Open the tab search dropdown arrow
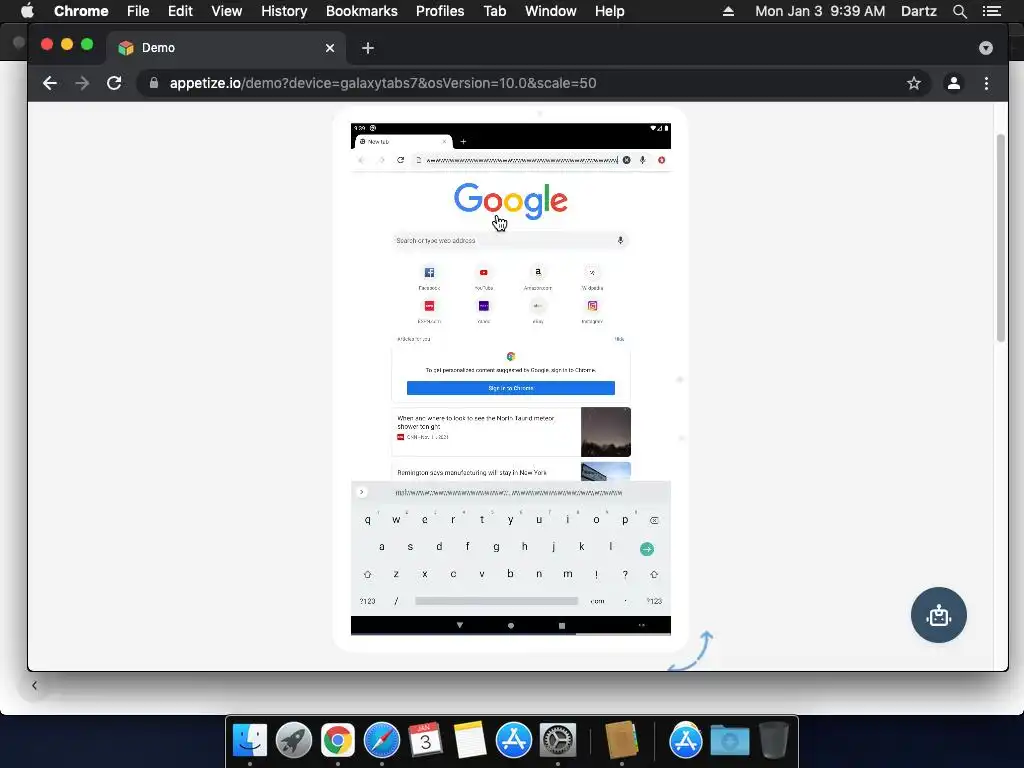Image resolution: width=1024 pixels, height=768 pixels. click(x=985, y=48)
